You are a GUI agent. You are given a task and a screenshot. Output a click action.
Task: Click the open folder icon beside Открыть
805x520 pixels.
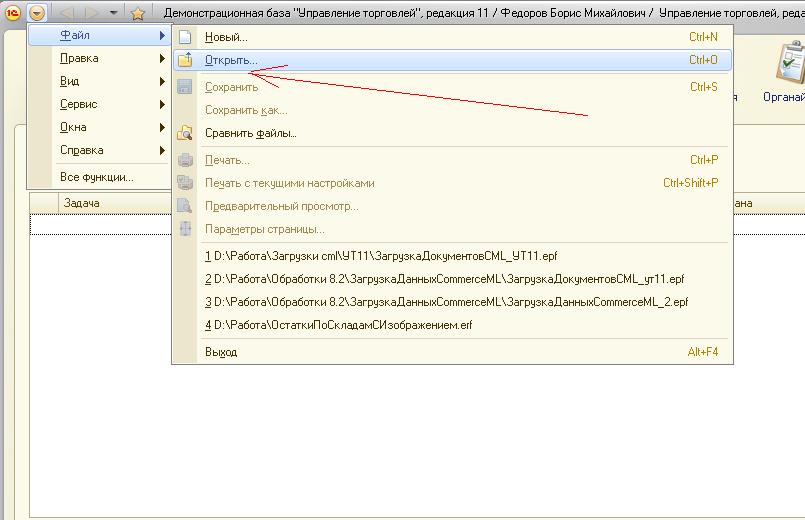pos(185,60)
